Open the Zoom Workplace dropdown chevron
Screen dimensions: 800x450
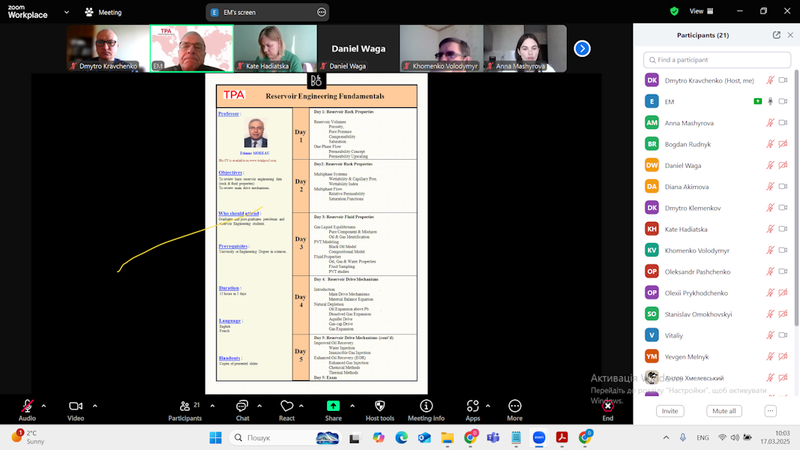click(x=66, y=12)
